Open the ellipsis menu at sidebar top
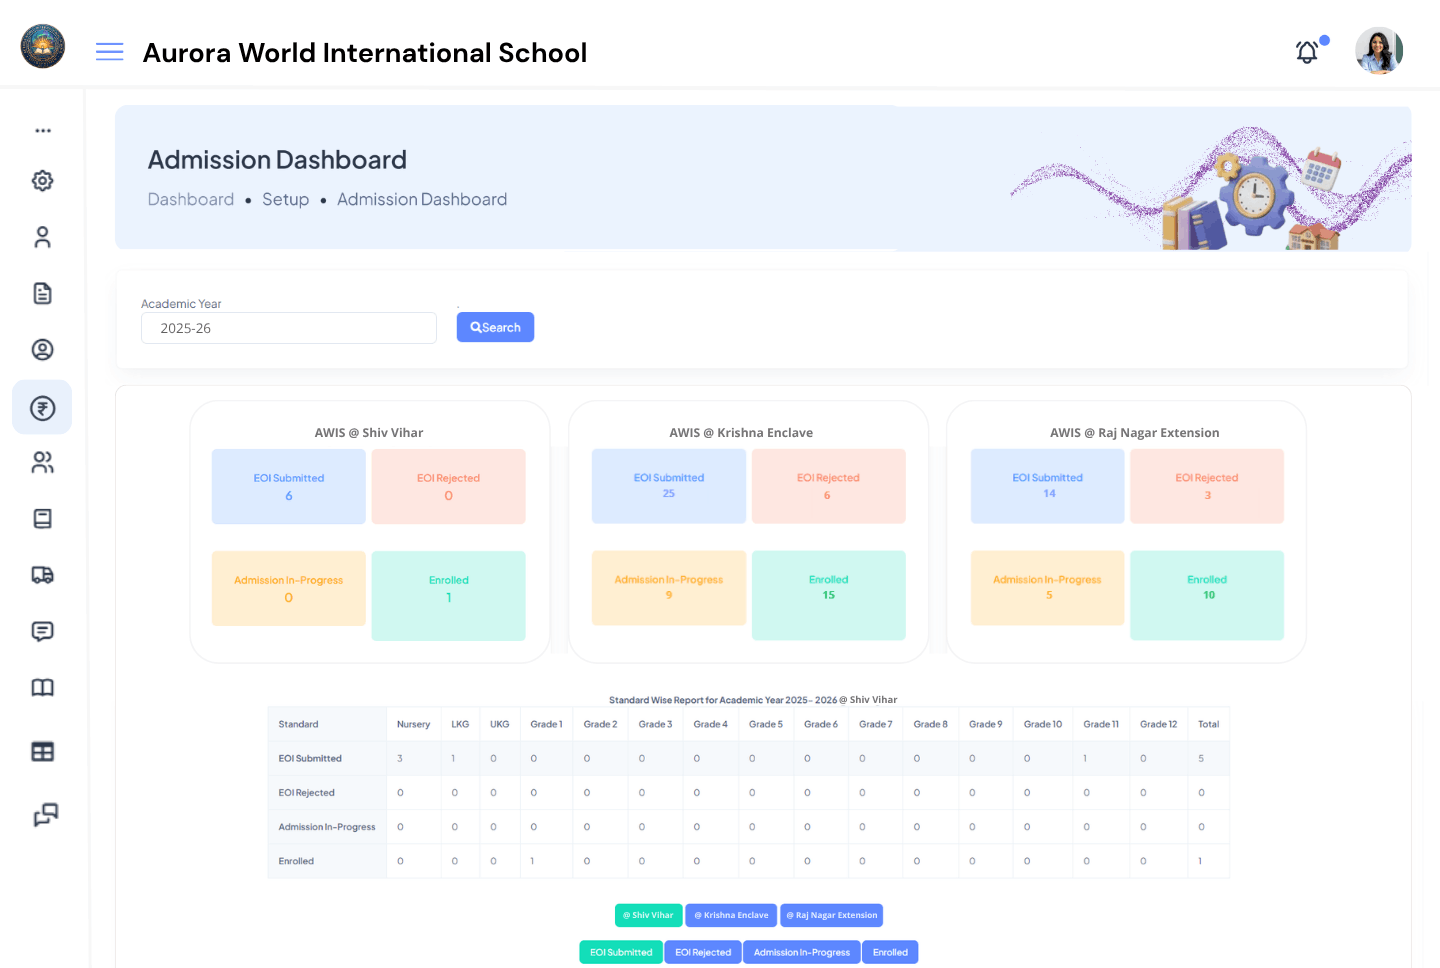Viewport: 1440px width, 968px height. (42, 130)
